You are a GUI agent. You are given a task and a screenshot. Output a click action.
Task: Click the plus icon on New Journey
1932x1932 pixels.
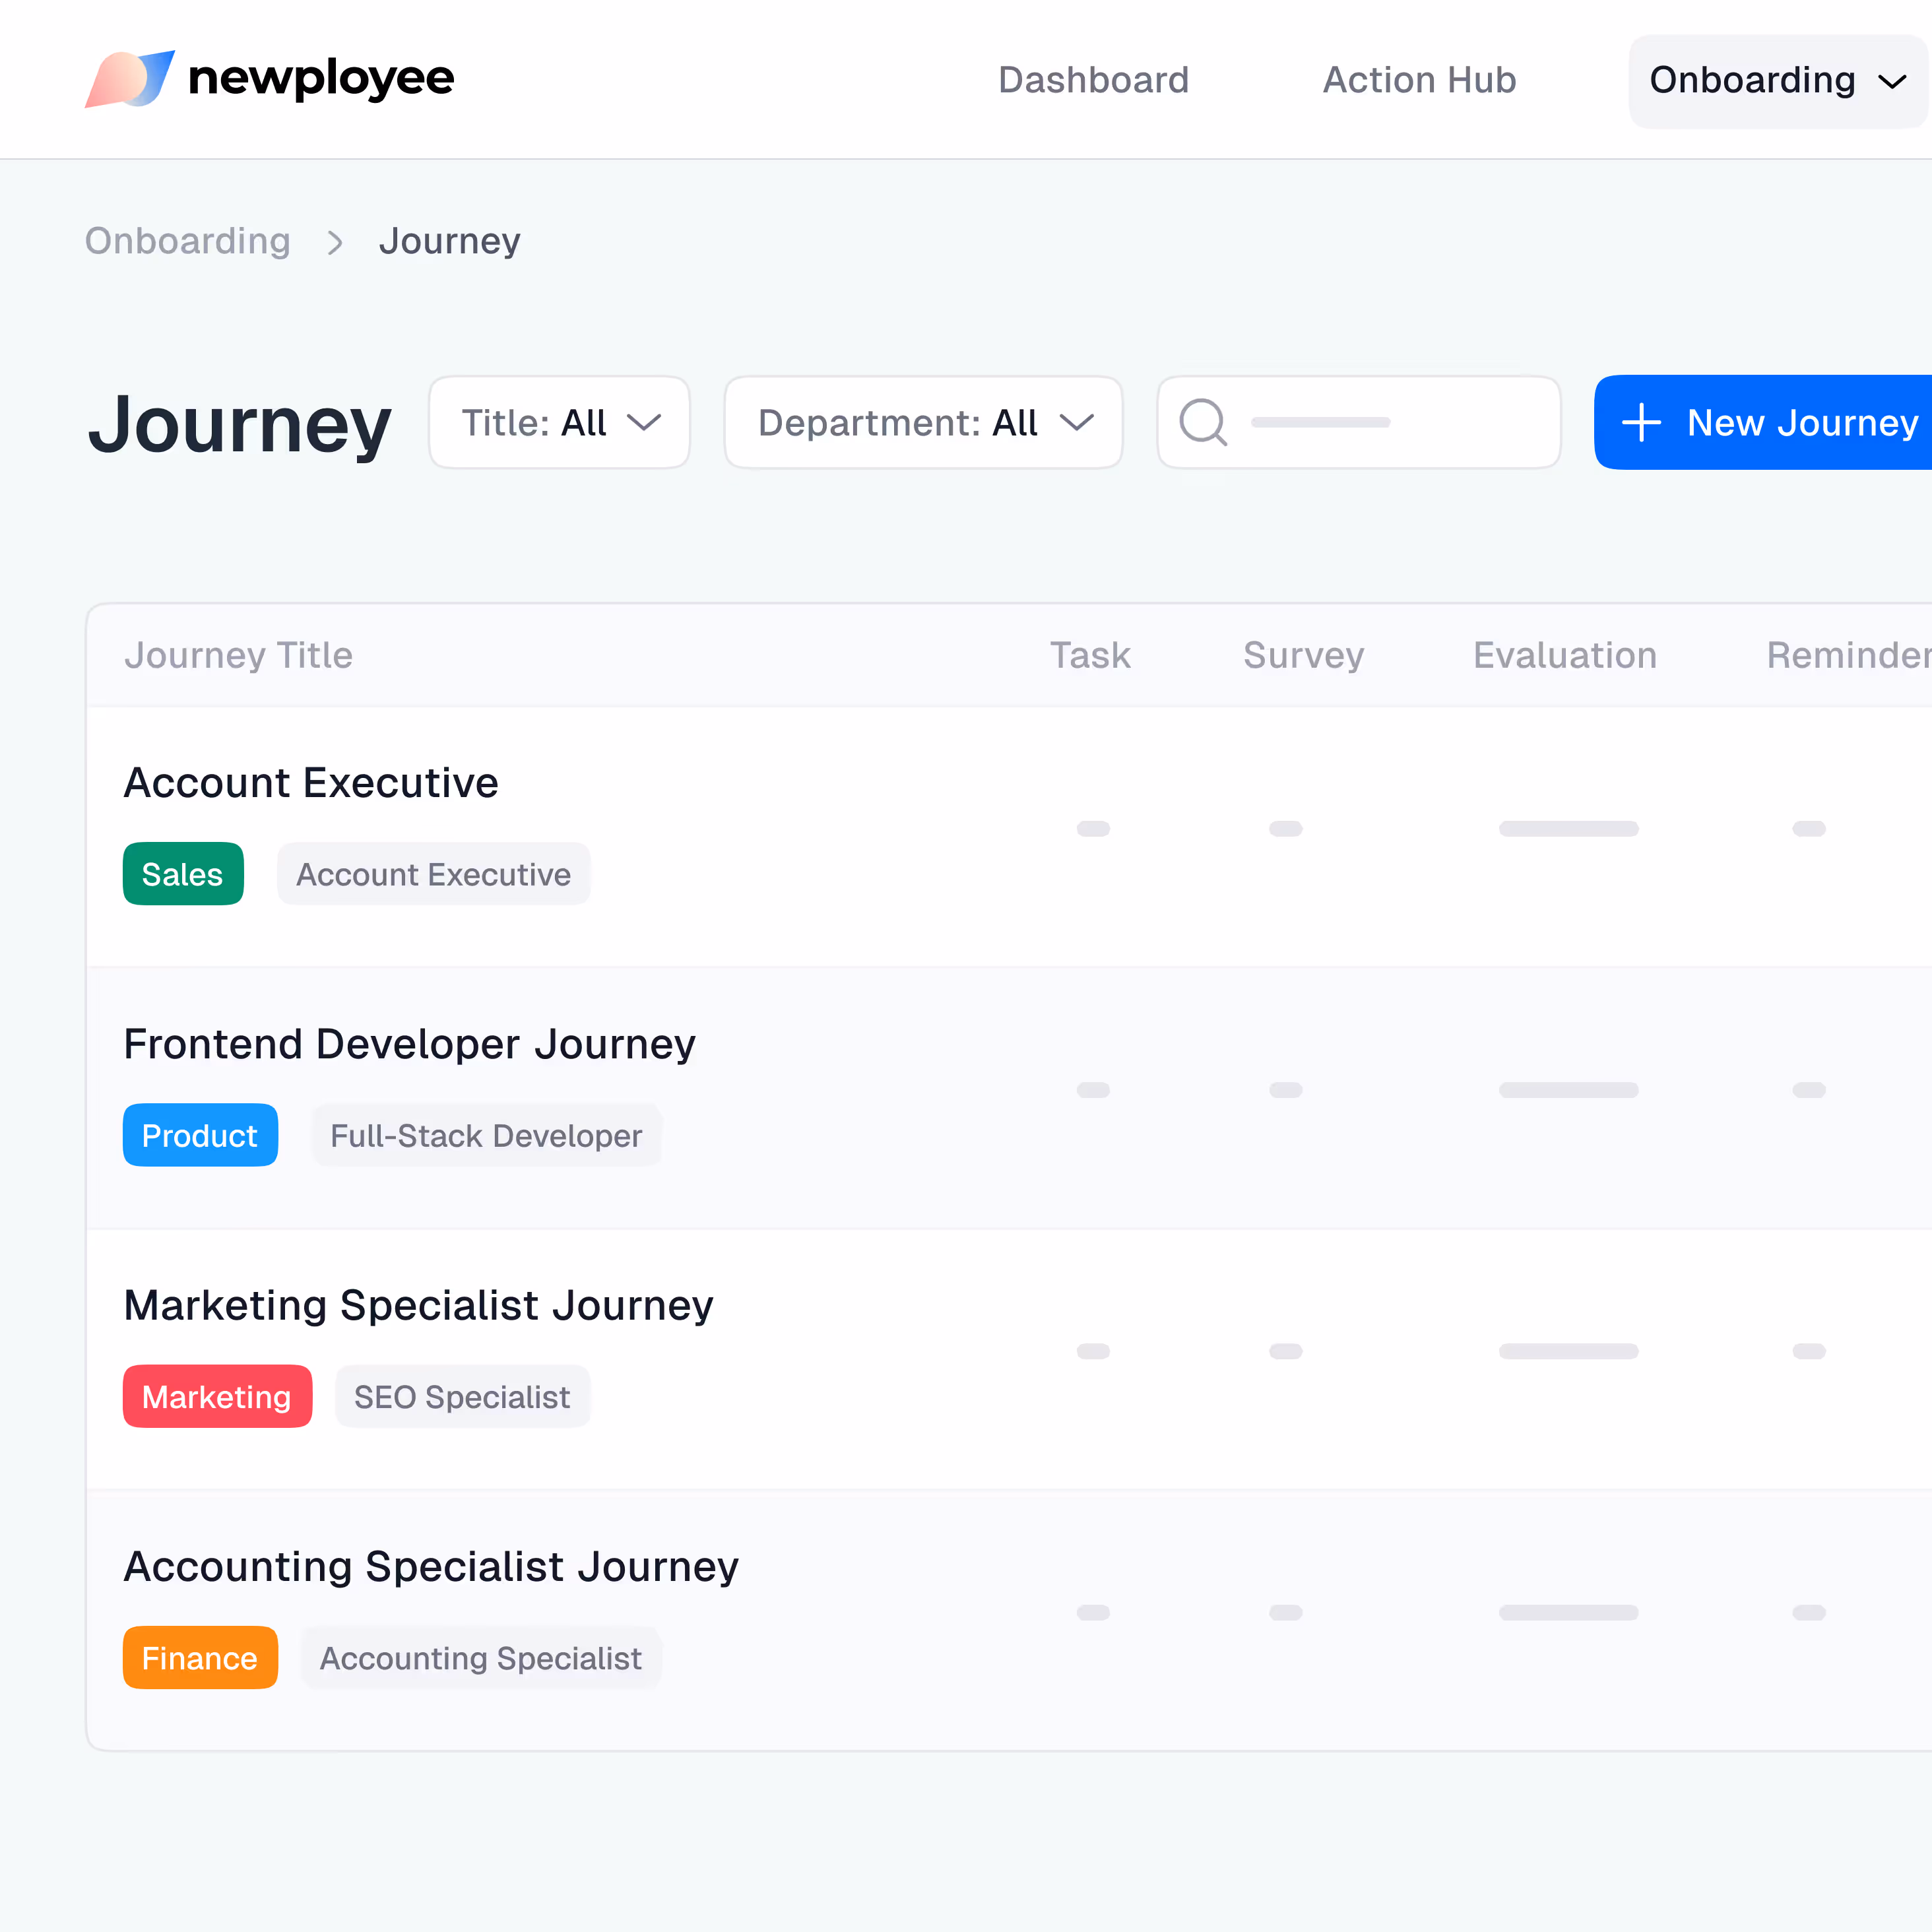pos(1641,422)
